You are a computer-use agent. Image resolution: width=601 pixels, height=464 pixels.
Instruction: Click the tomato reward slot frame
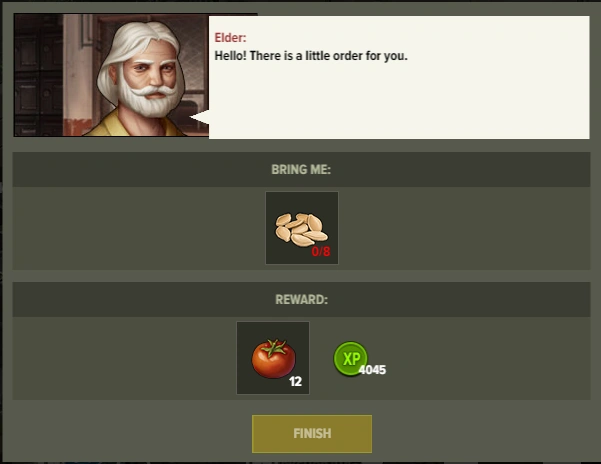(273, 358)
